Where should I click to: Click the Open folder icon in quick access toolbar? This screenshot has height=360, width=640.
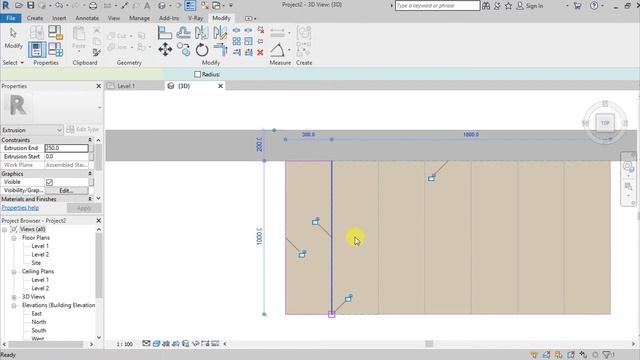19,5
